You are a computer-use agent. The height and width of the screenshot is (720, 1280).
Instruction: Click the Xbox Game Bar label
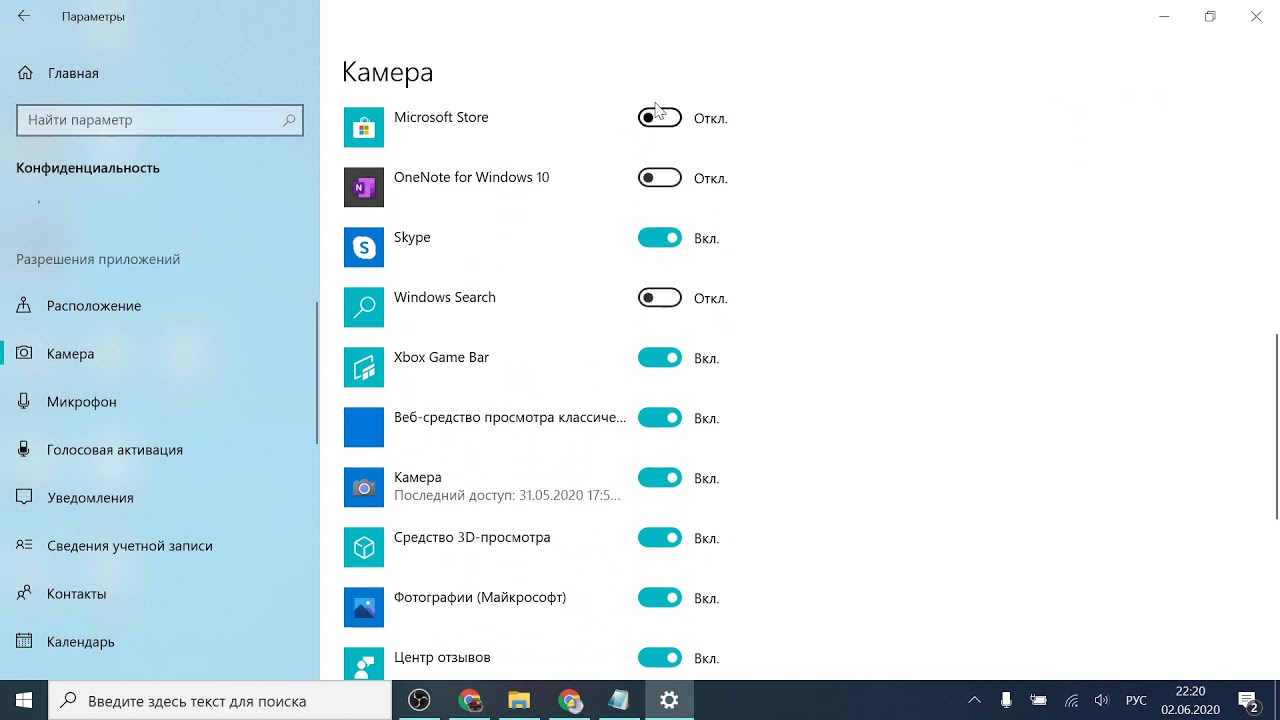click(x=441, y=358)
